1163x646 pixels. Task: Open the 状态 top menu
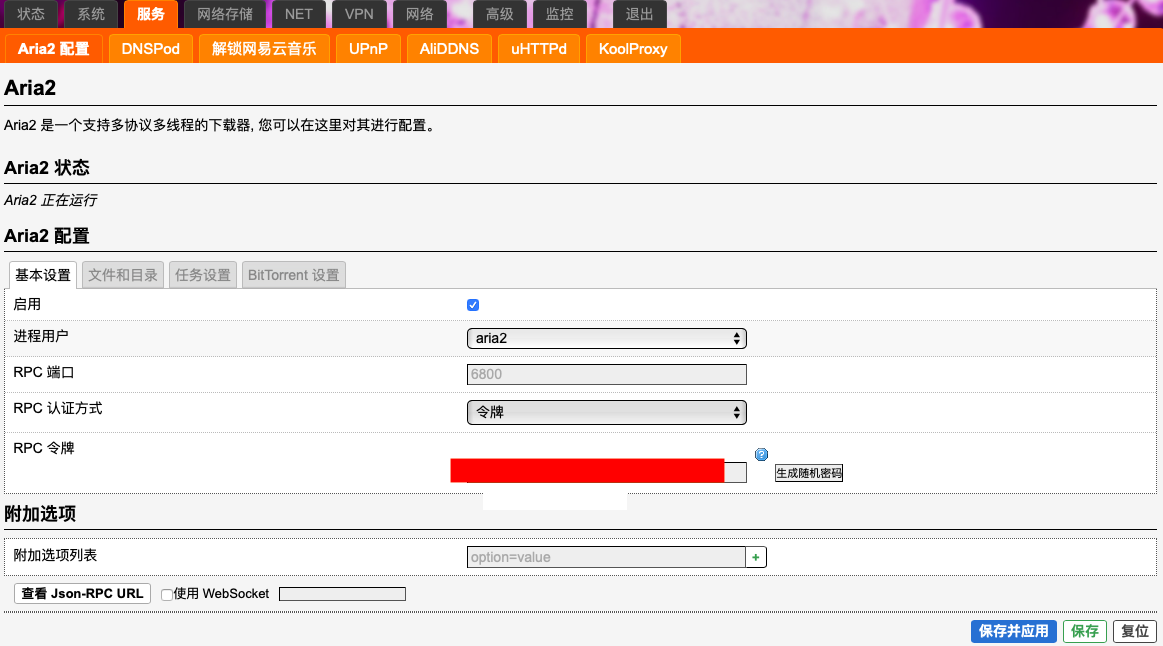coord(31,14)
